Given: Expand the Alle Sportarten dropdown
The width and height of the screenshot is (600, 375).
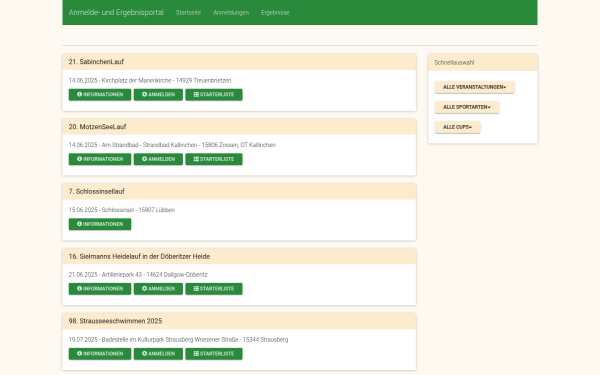Looking at the screenshot, I should (x=467, y=107).
